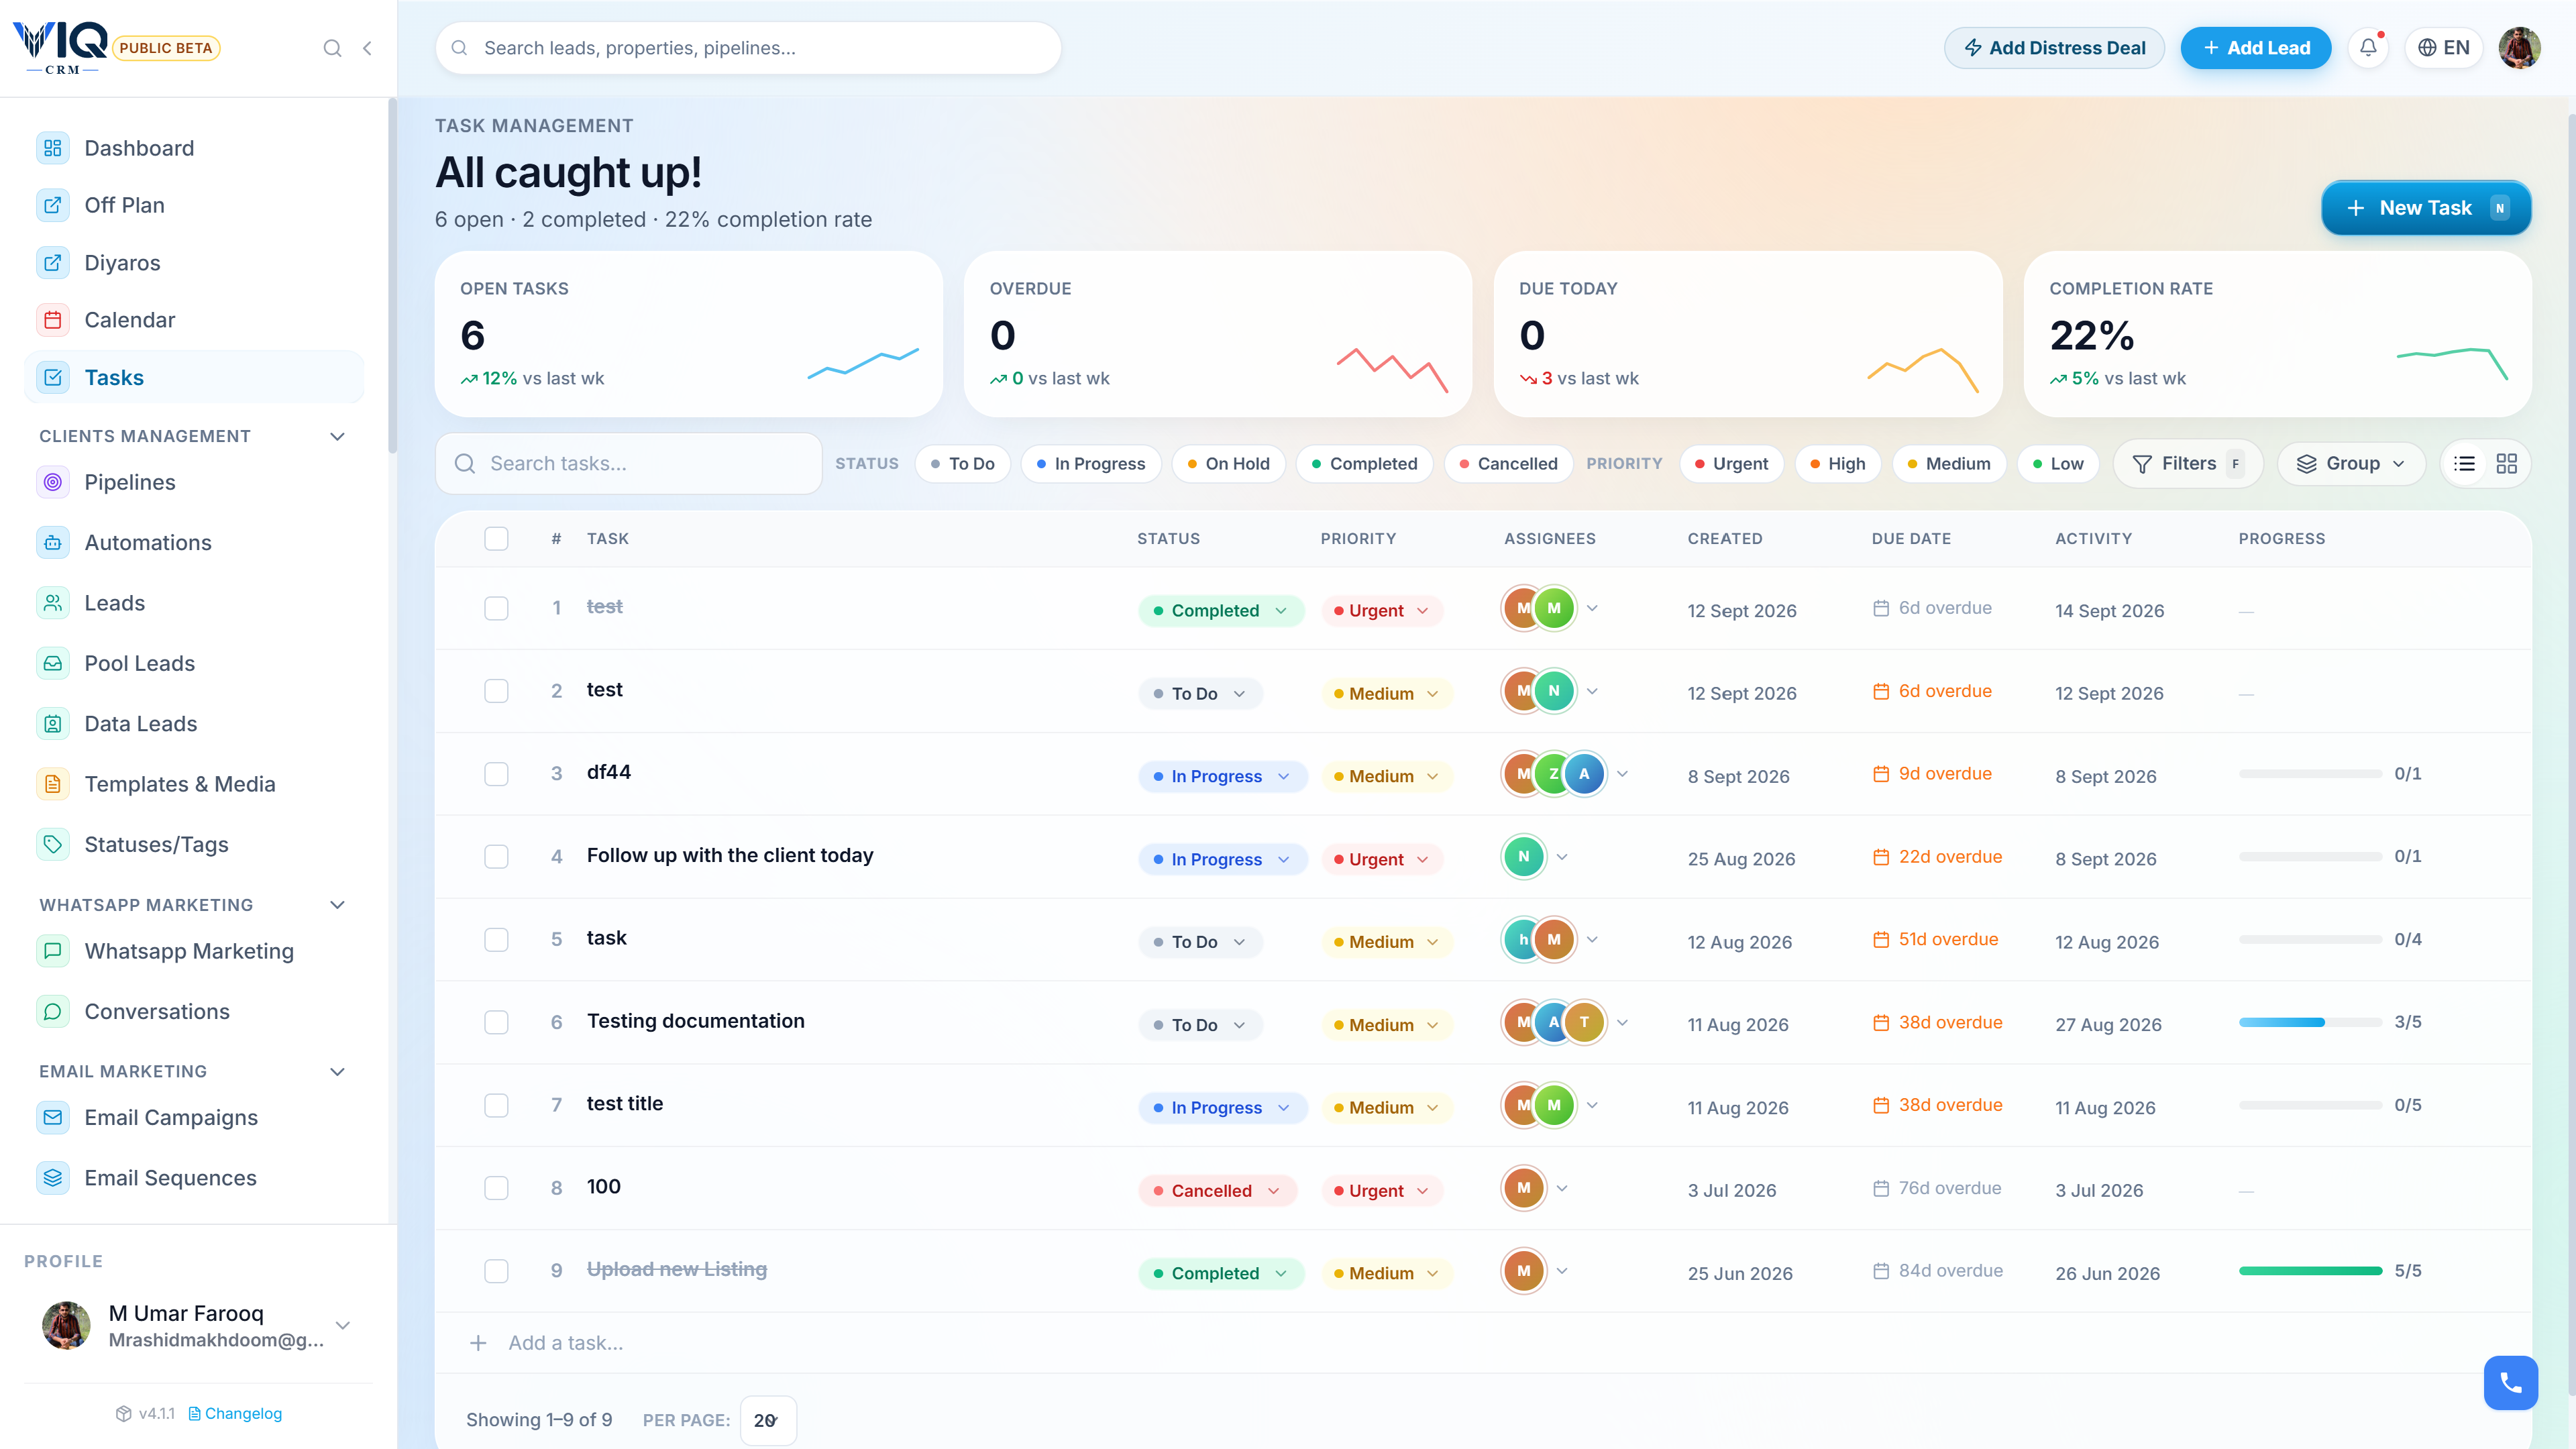Switch to list view icon
Image resolution: width=2576 pixels, height=1449 pixels.
(2464, 463)
